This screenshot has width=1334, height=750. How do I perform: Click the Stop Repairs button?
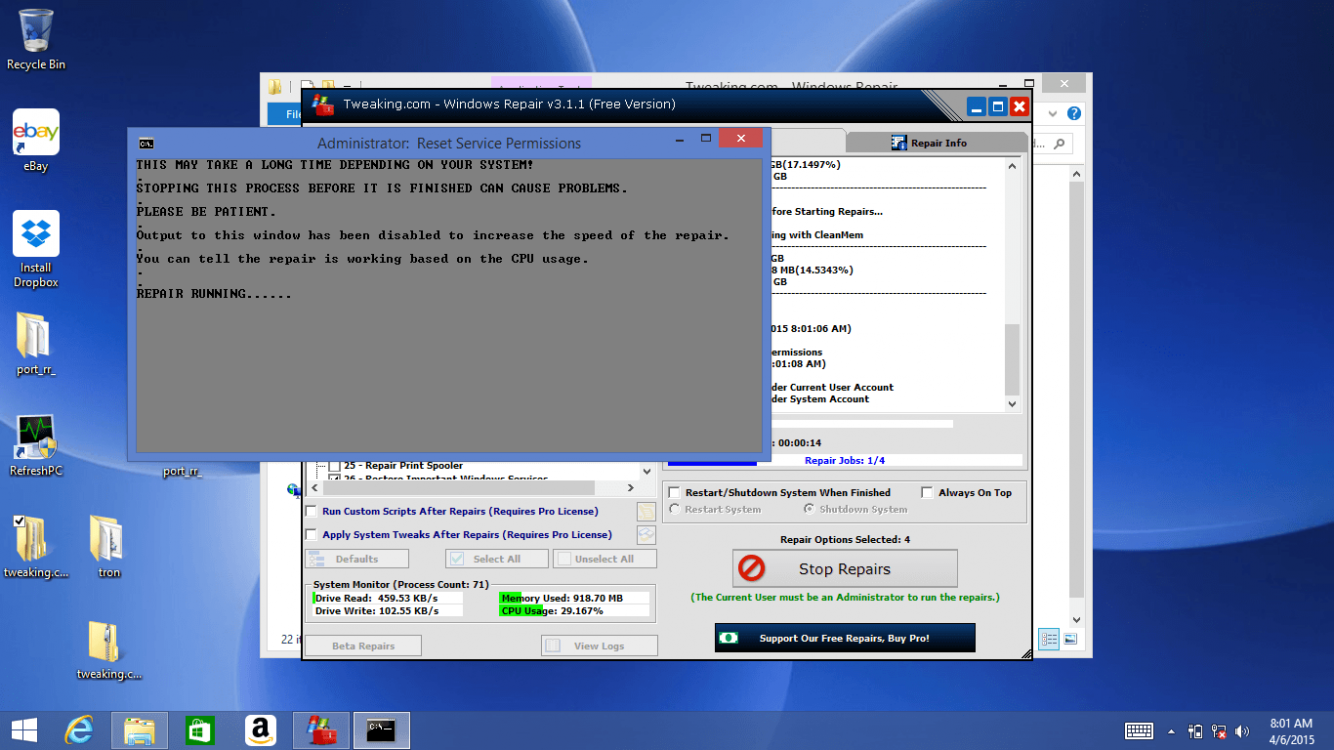845,569
